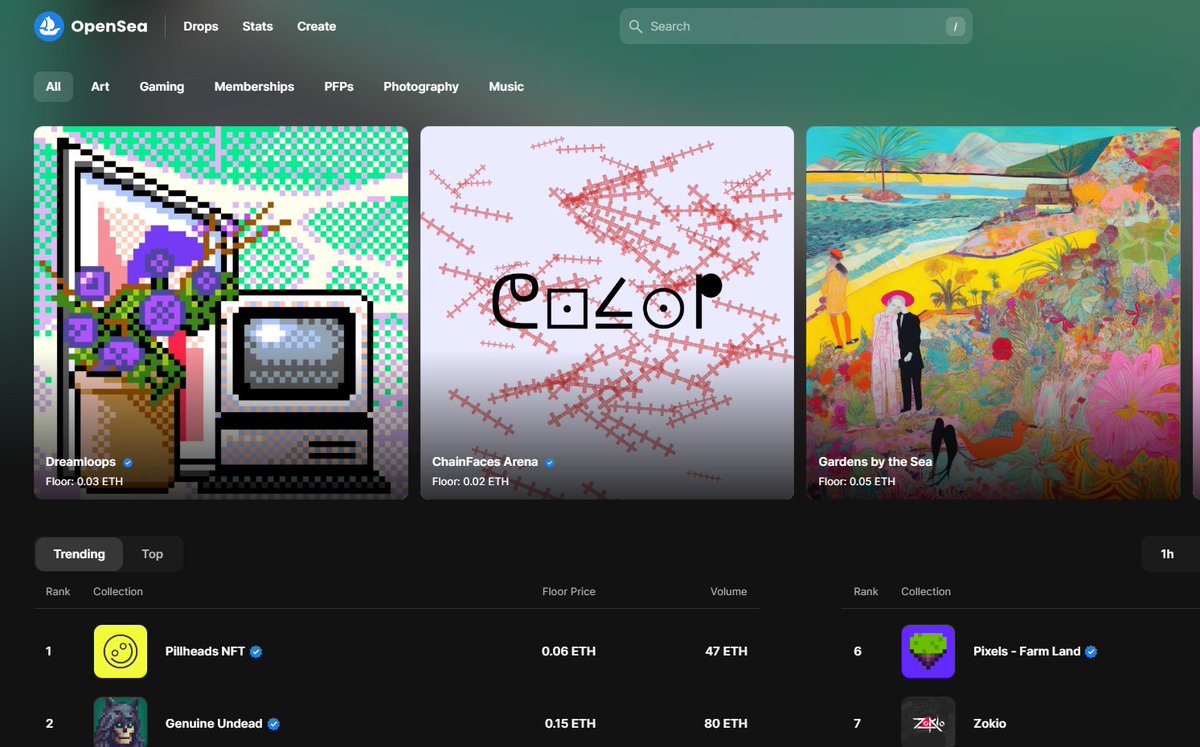Click the Volume column header
Image resolution: width=1200 pixels, height=747 pixels.
[x=729, y=592]
